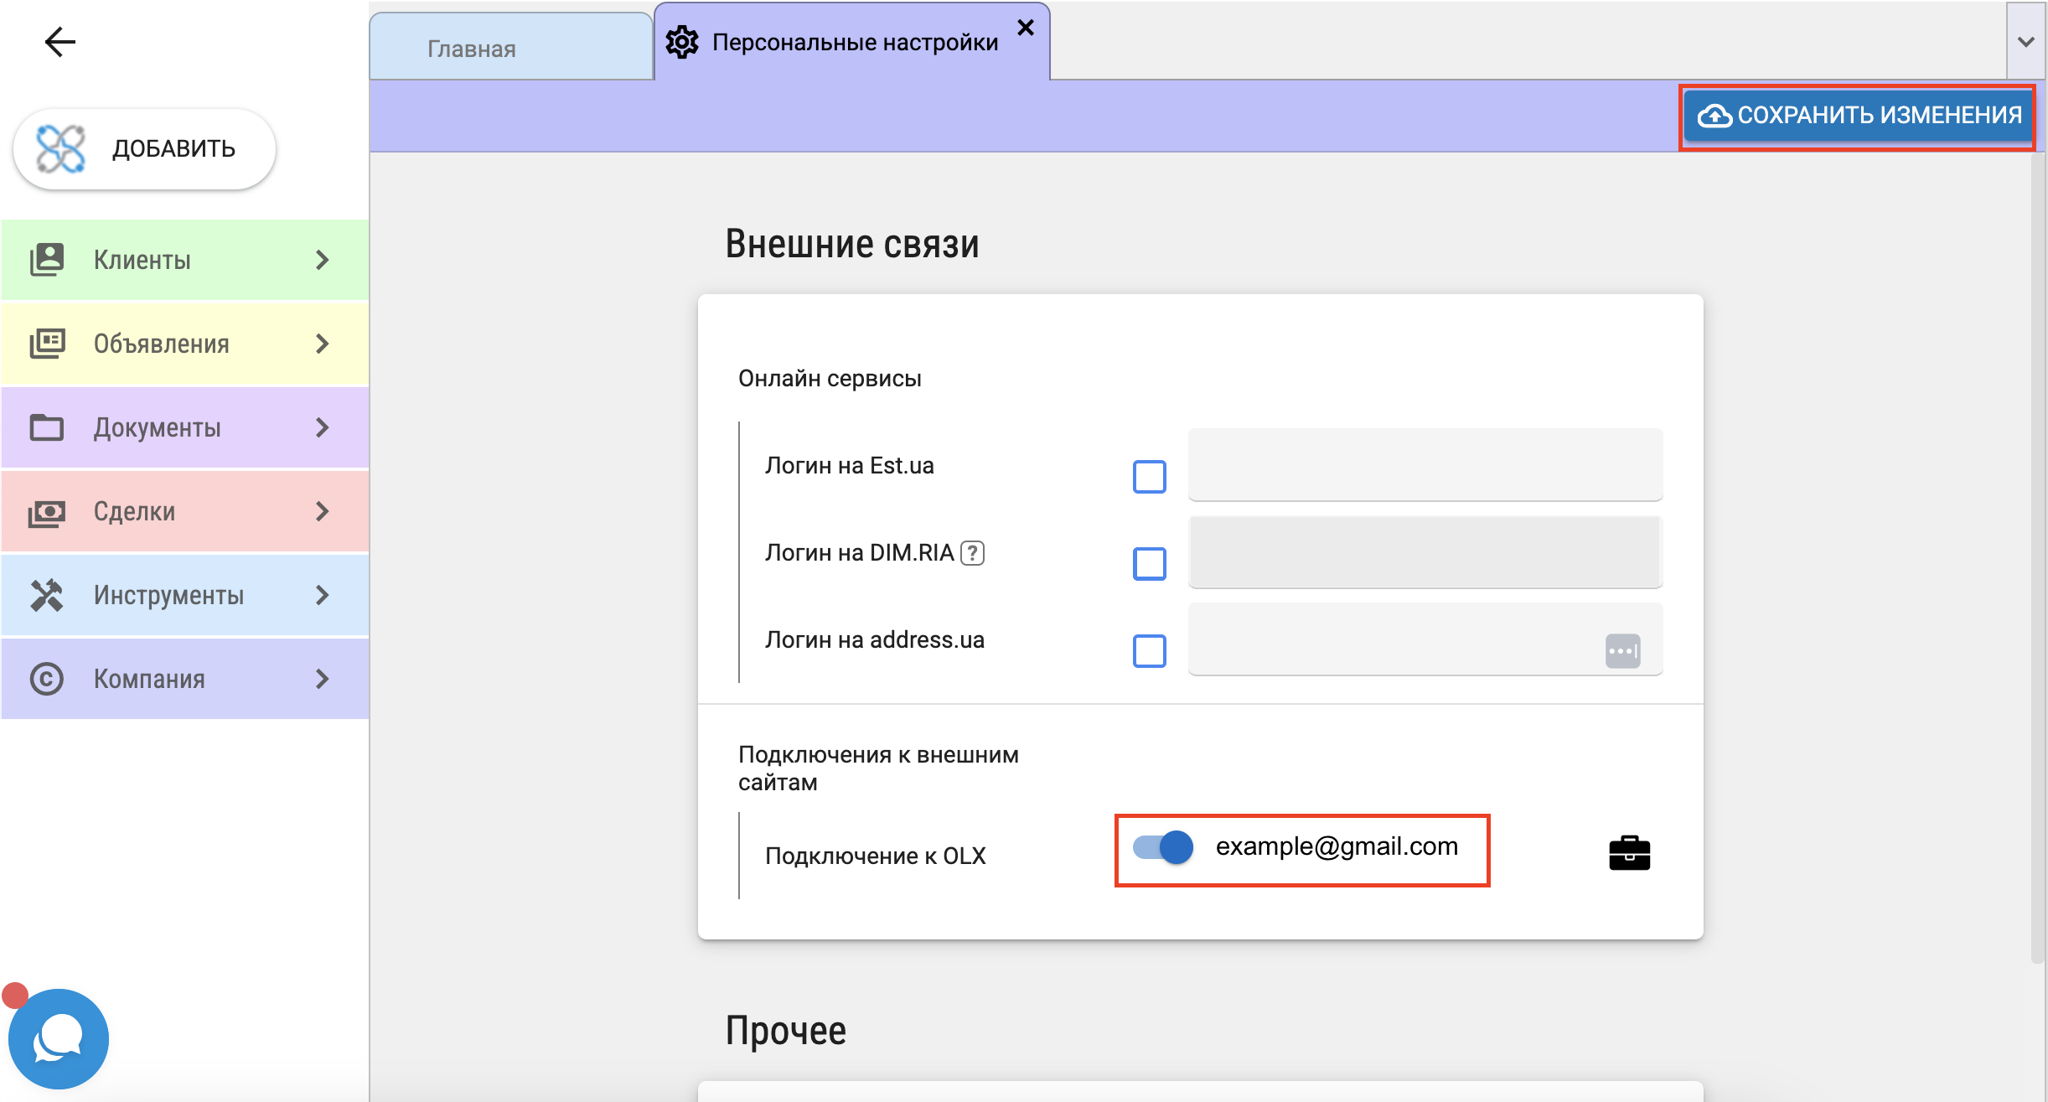Click the ДОБАВИТЬ button
Viewport: 2048px width, 1102px height.
click(x=145, y=149)
